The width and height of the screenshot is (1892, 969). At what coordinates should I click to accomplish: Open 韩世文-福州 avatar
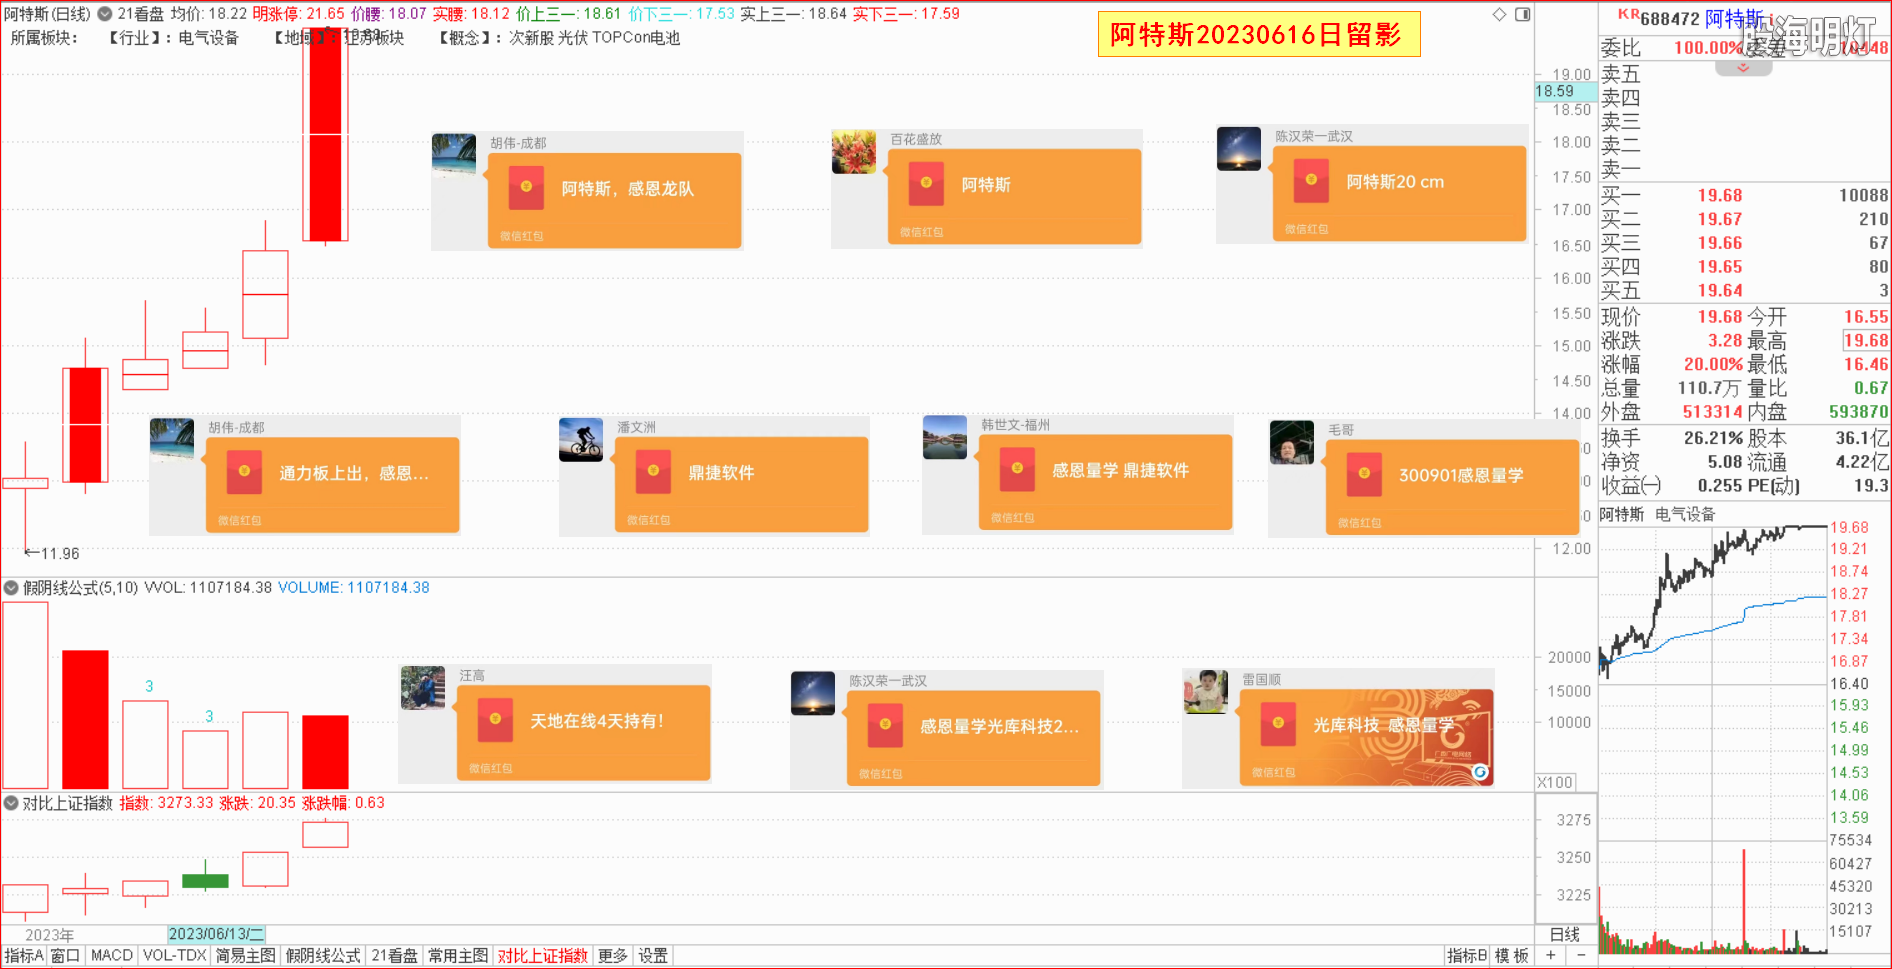[x=945, y=437]
